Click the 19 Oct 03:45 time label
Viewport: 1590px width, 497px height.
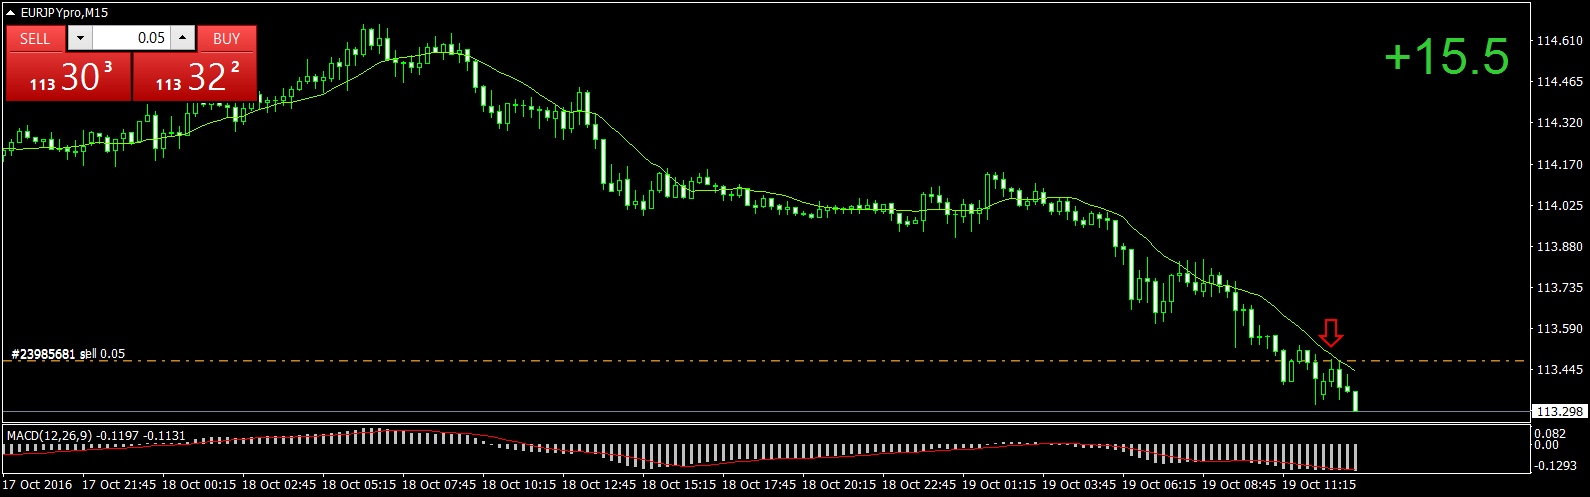1079,485
